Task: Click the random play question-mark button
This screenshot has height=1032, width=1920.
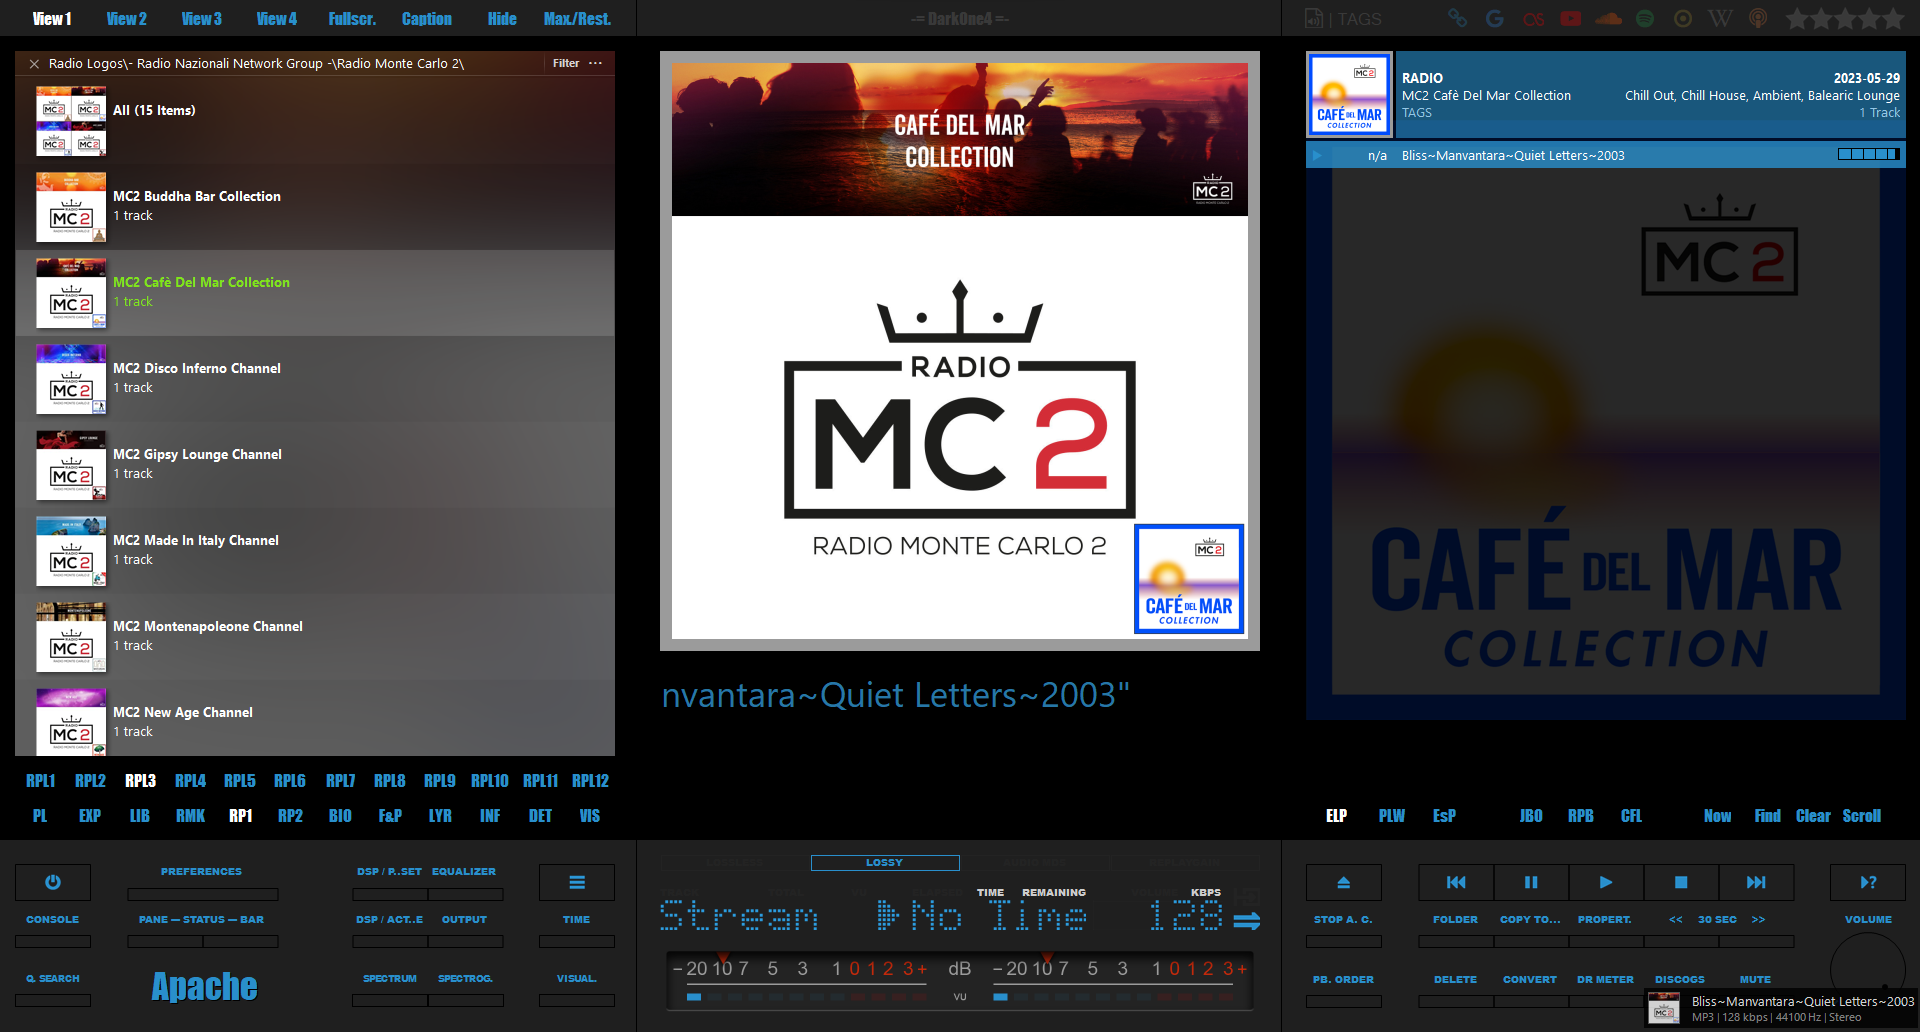Action: click(1868, 882)
